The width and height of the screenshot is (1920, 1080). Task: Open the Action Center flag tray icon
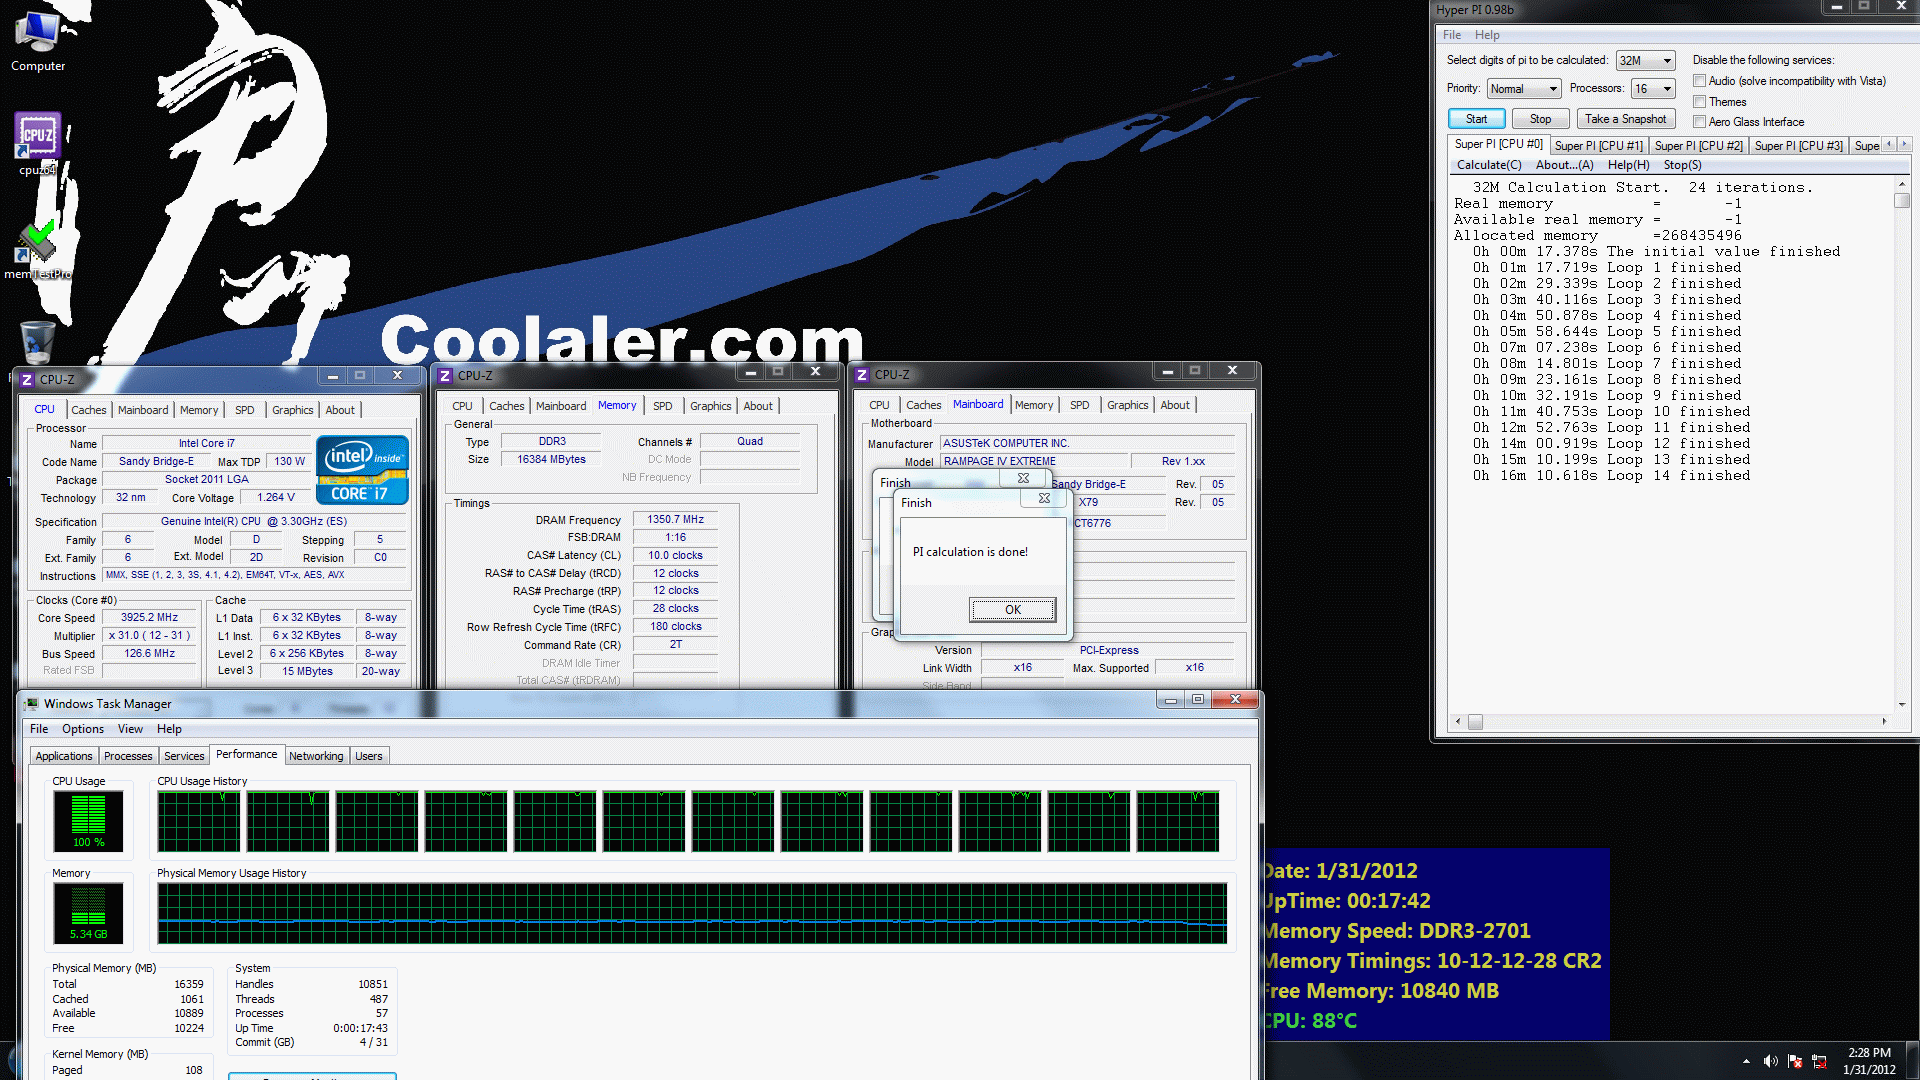[1795, 1061]
